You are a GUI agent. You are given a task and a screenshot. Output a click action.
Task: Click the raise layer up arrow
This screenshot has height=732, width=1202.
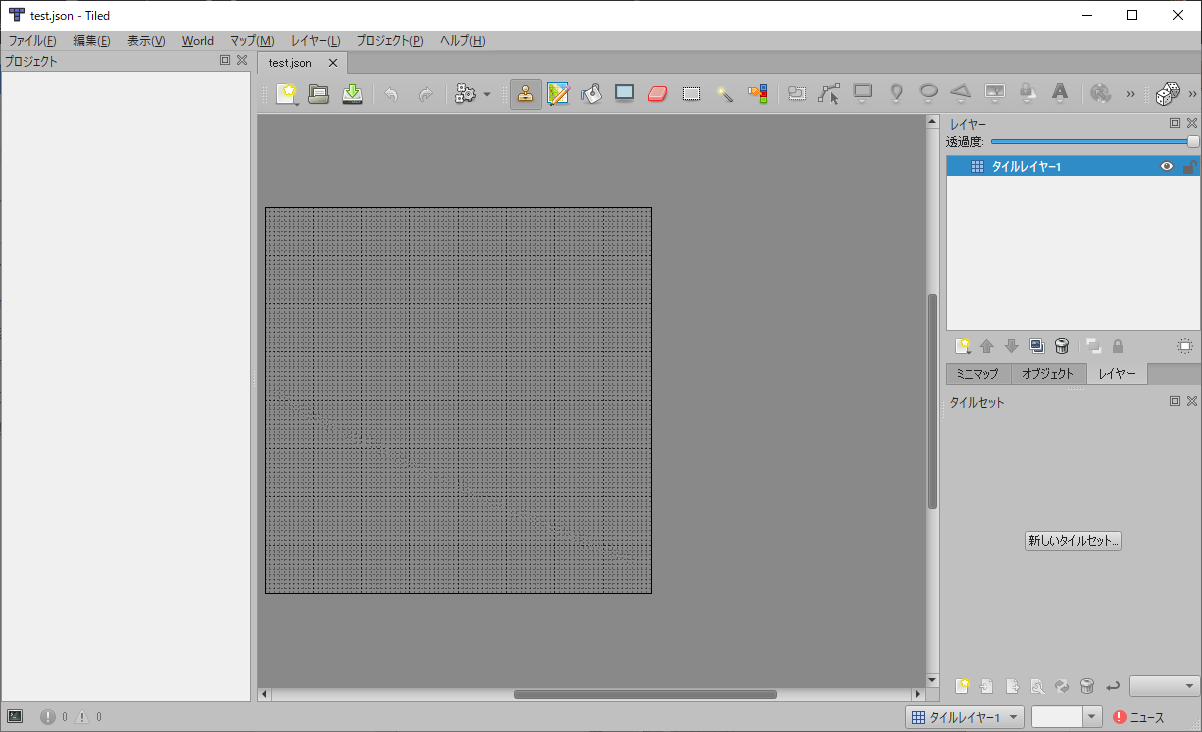click(x=987, y=346)
